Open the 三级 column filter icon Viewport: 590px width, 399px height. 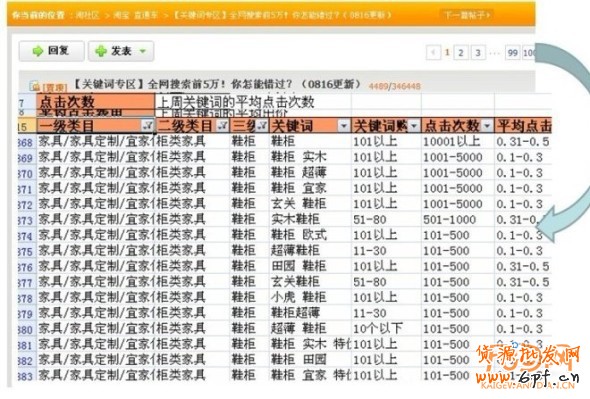pyautogui.click(x=262, y=125)
